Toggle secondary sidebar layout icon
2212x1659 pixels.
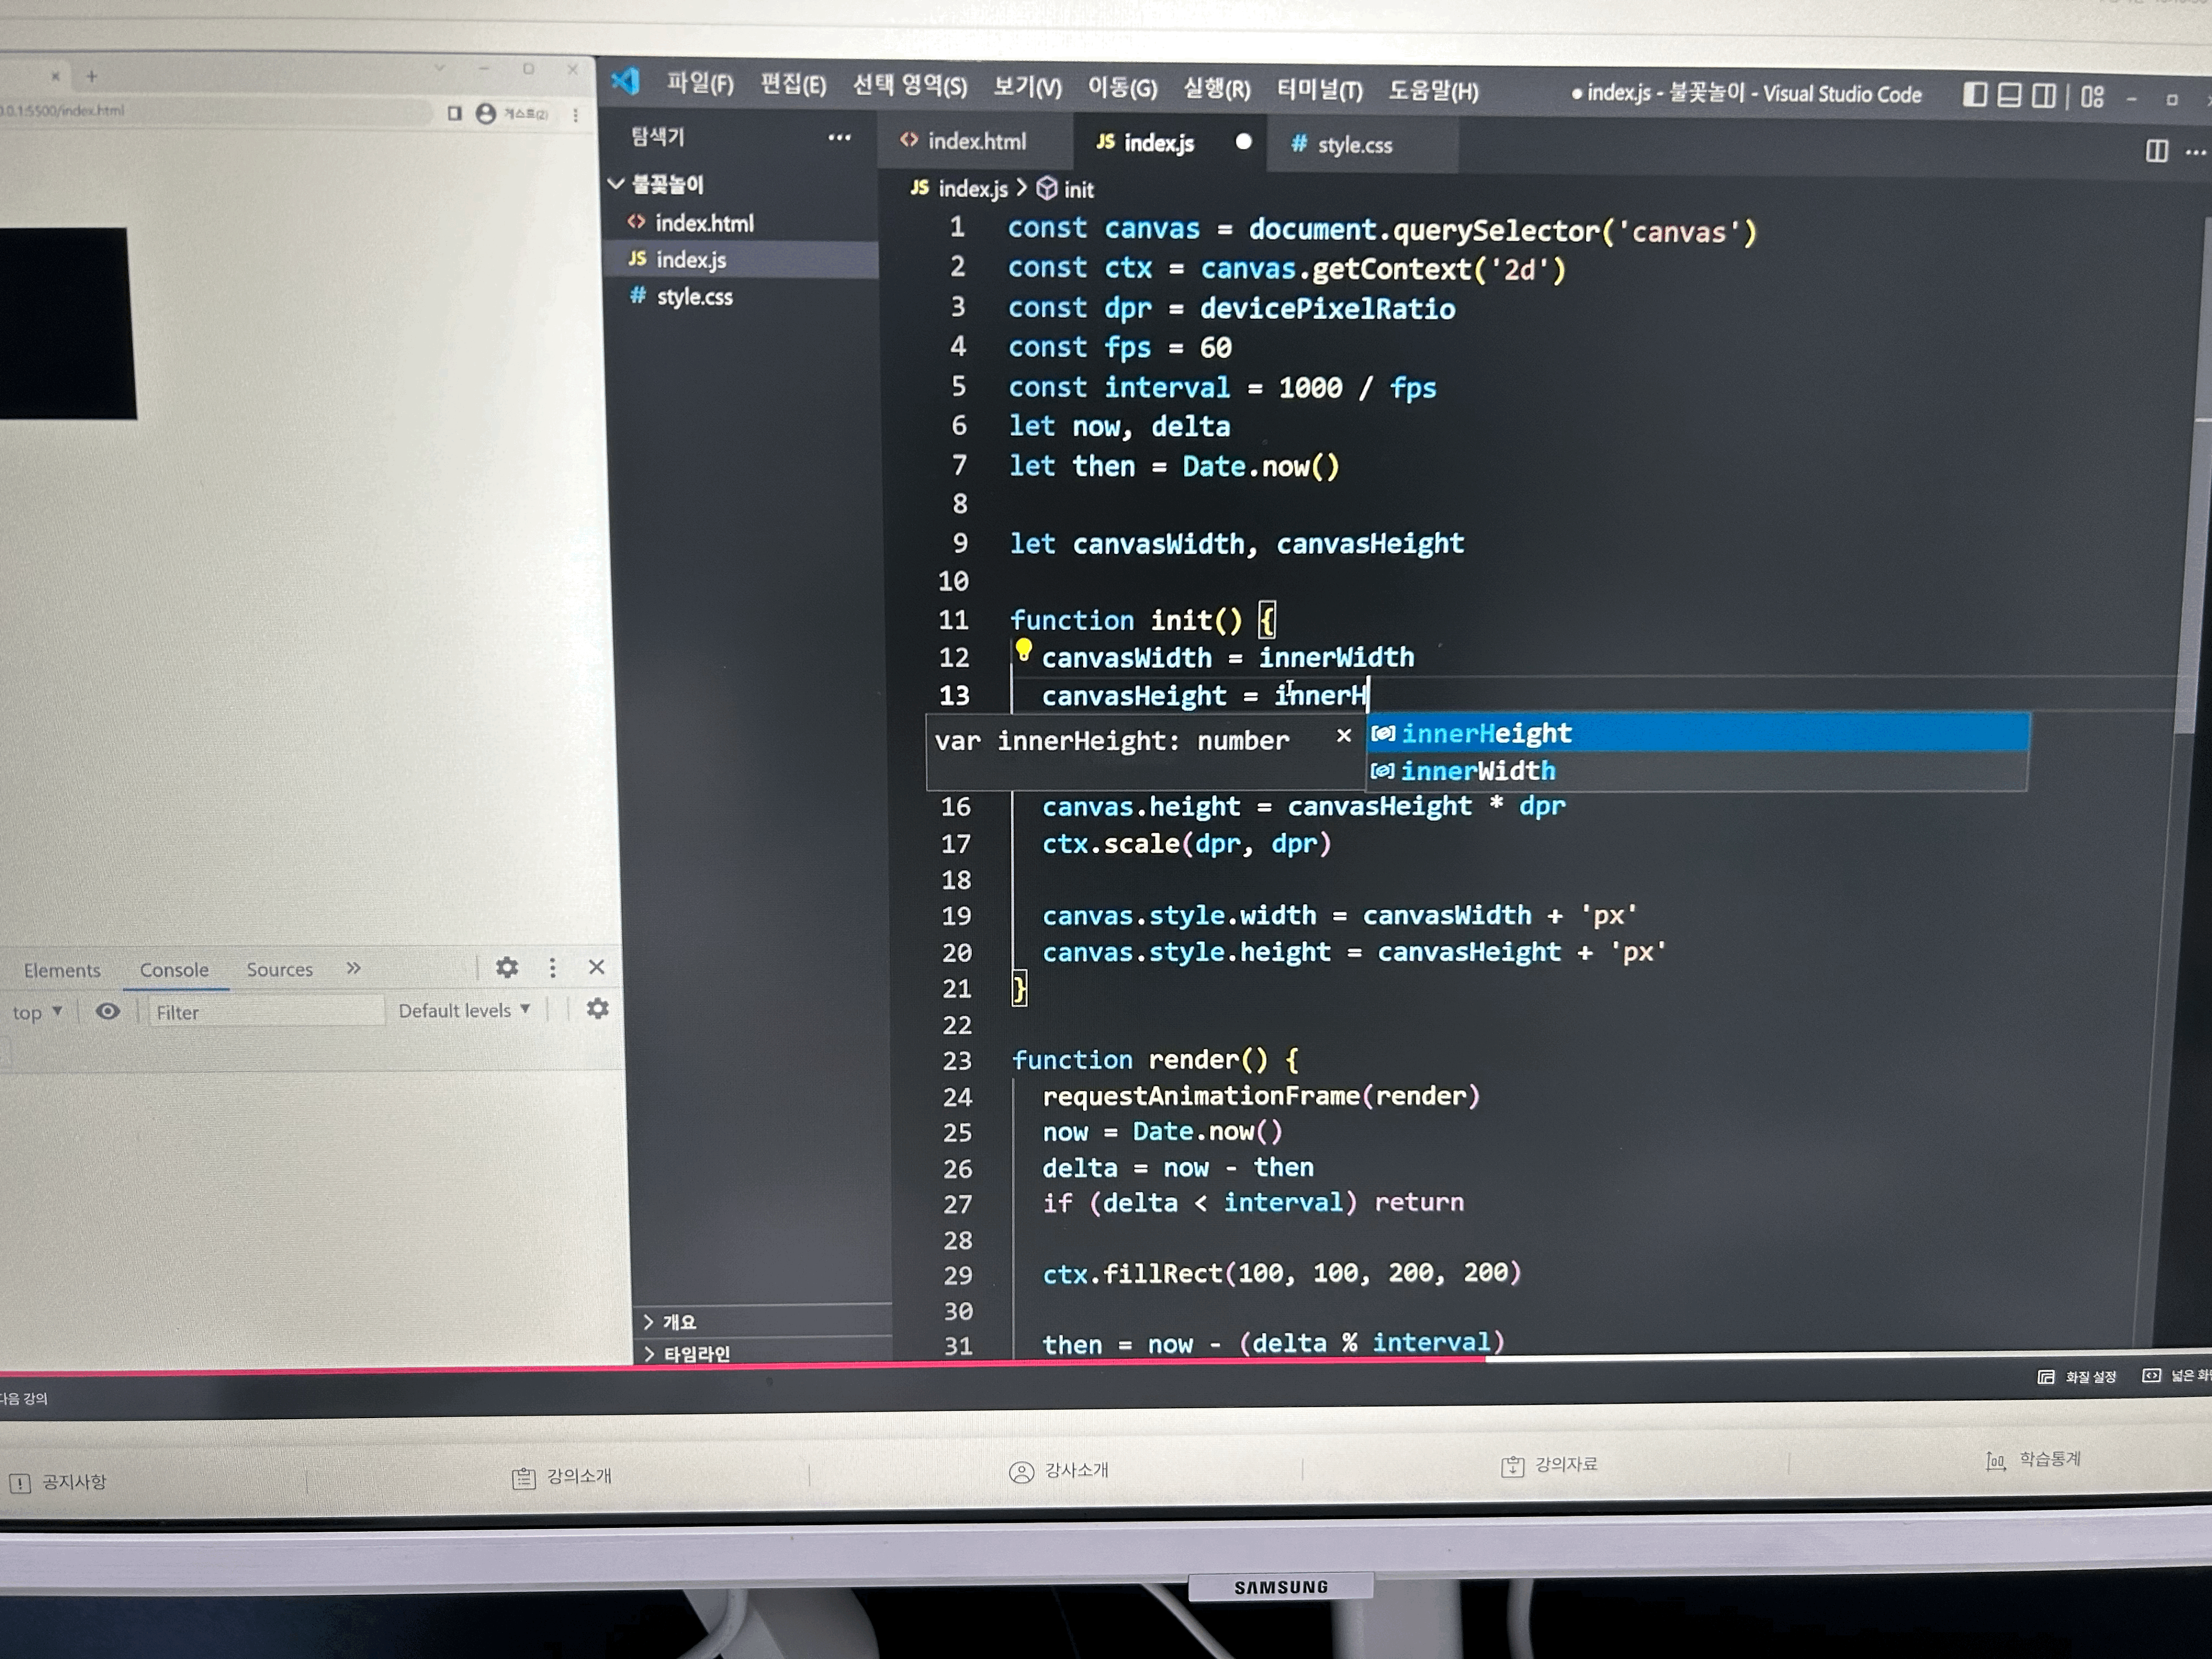[x=2044, y=96]
